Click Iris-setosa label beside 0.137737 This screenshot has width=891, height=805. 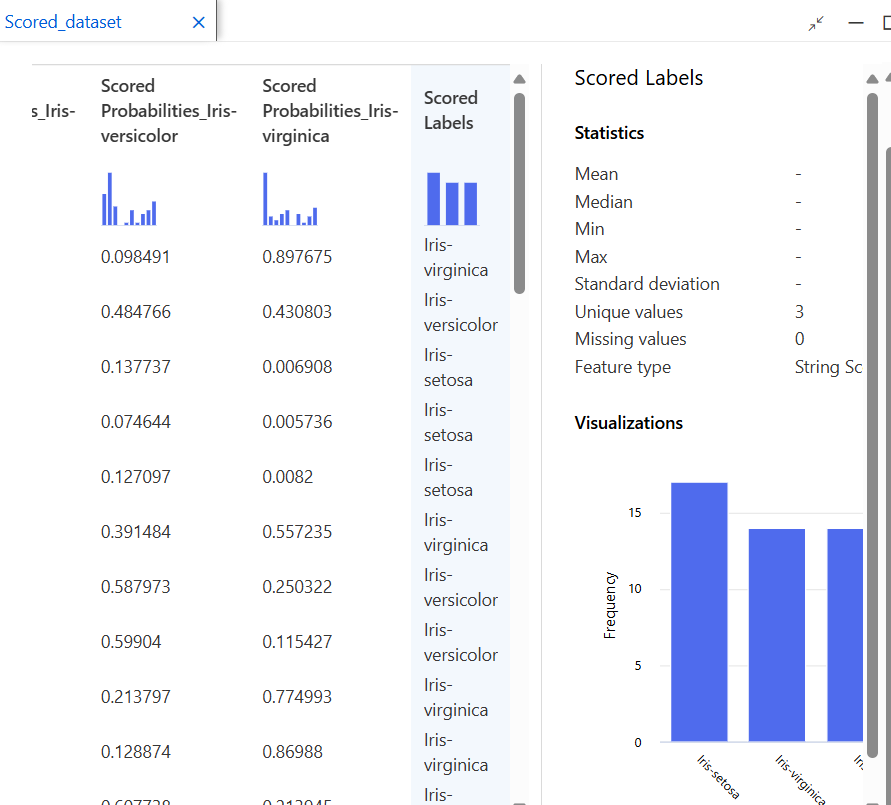[x=448, y=368]
